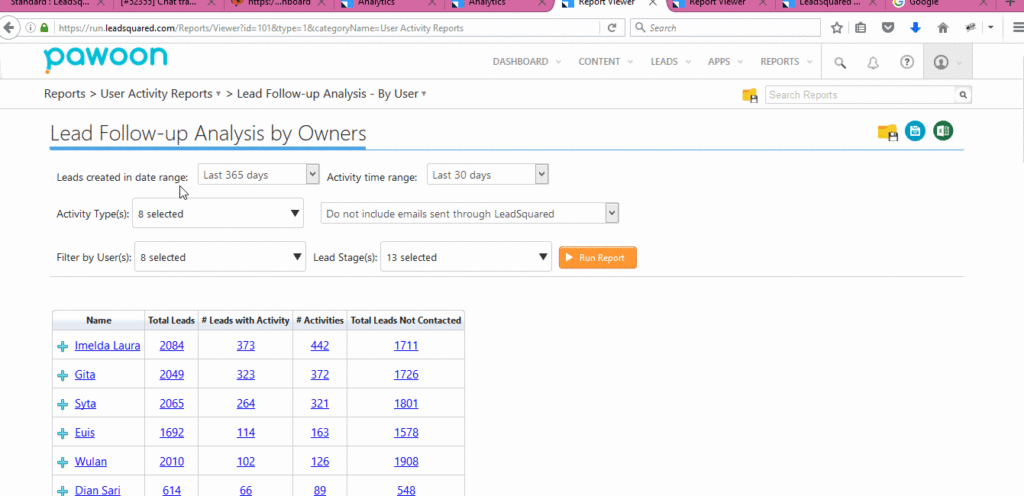Viewport: 1024px width, 496px height.
Task: Open the Activity Type(s) dropdown
Action: click(x=218, y=213)
